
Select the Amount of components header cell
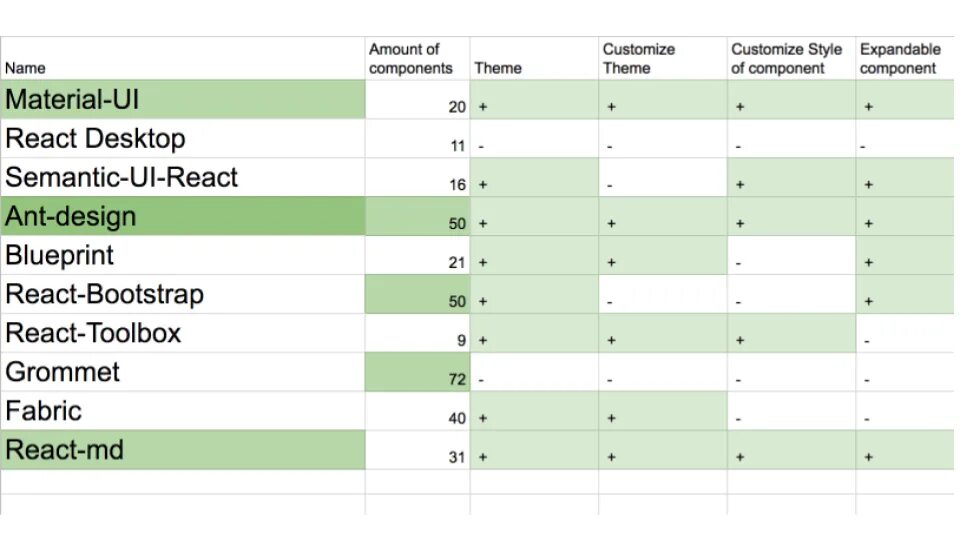pyautogui.click(x=417, y=59)
